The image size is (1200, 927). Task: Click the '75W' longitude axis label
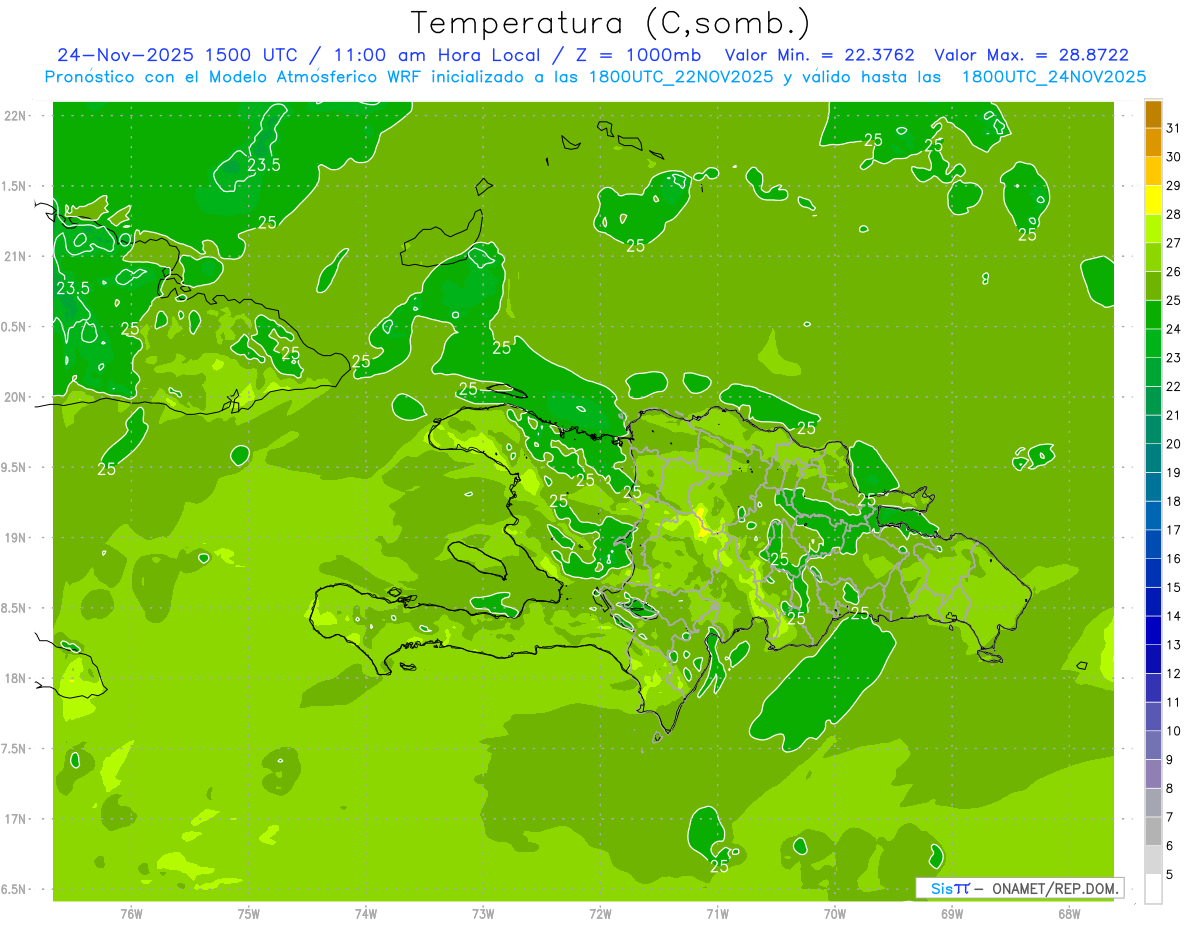point(249,913)
